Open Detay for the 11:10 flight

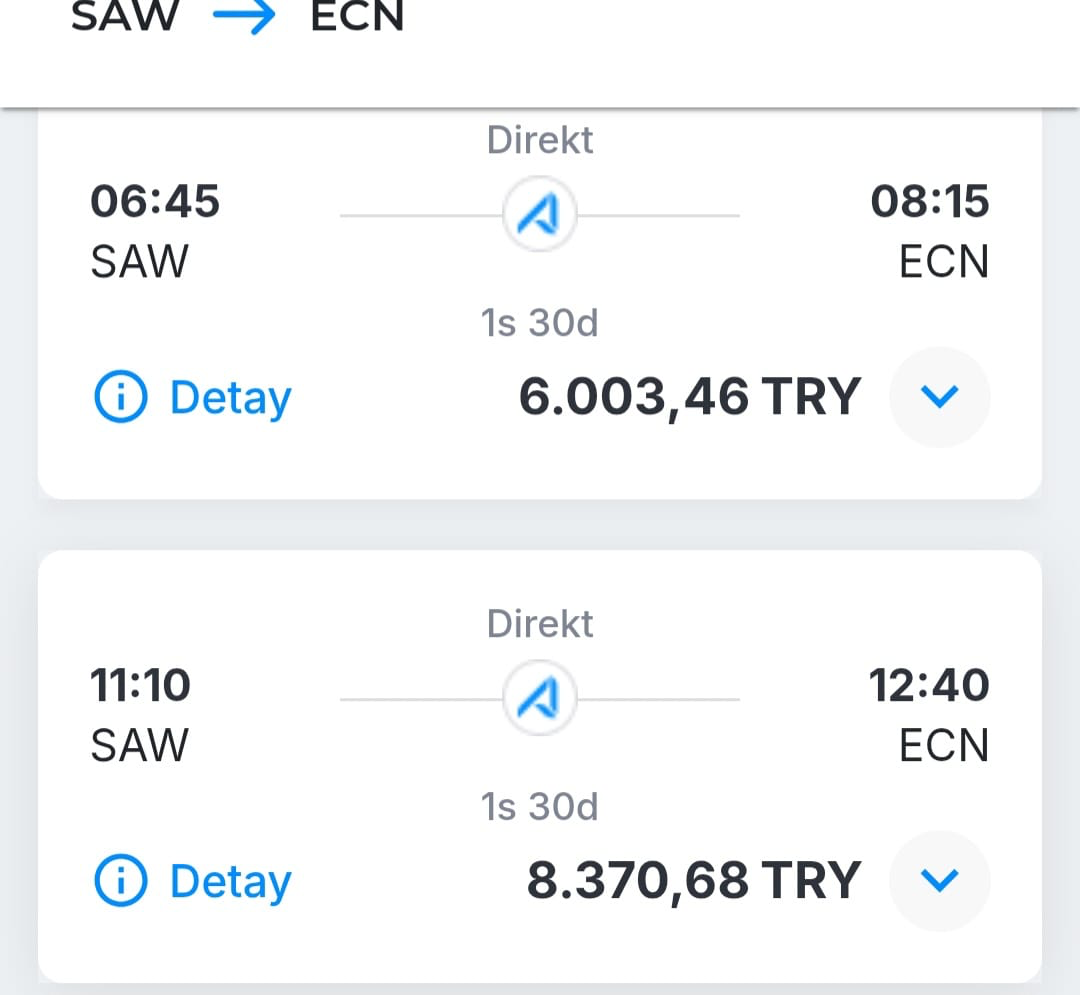click(x=230, y=882)
